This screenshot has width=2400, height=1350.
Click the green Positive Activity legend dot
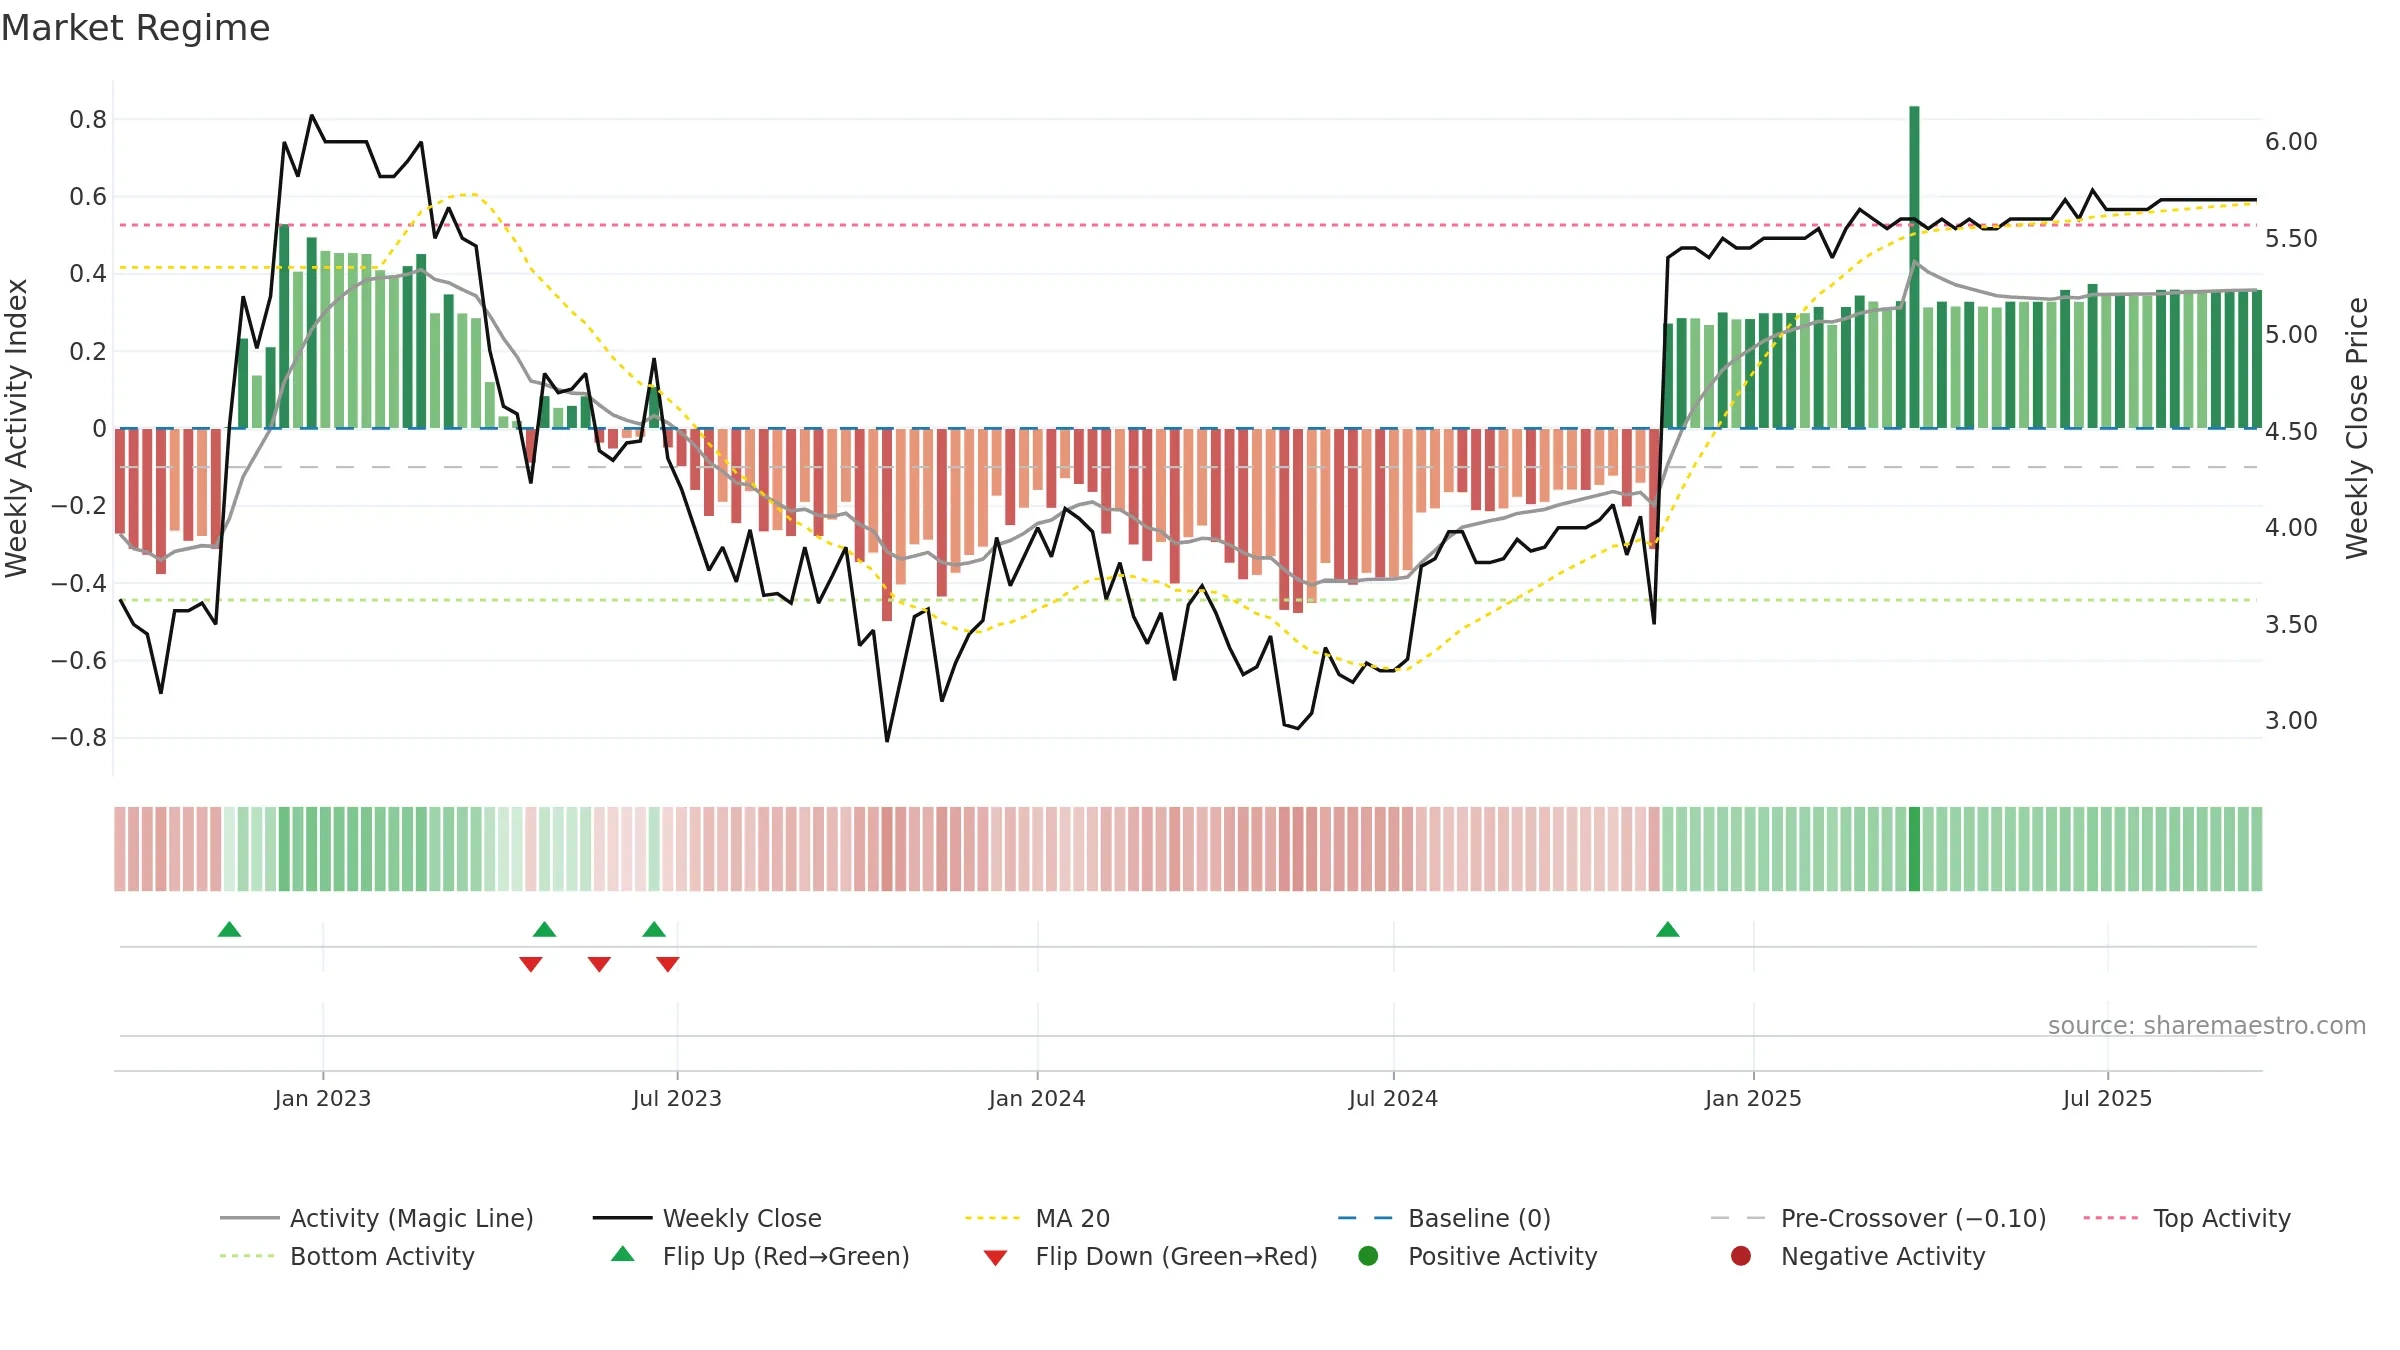pos(1368,1256)
